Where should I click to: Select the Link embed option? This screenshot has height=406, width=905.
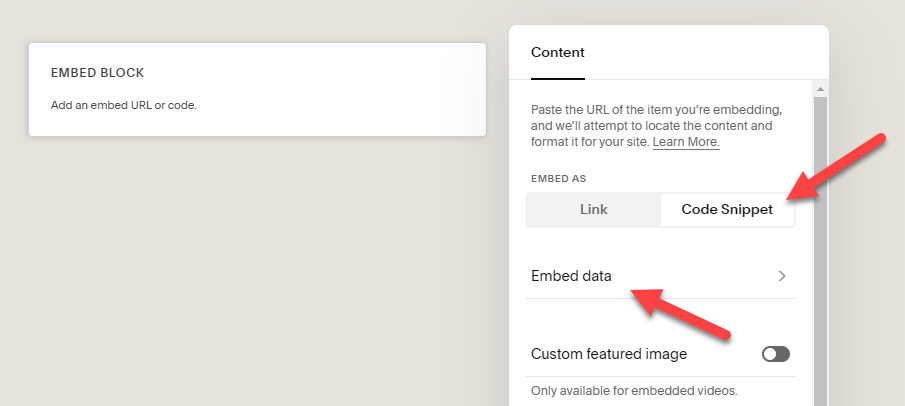point(593,210)
